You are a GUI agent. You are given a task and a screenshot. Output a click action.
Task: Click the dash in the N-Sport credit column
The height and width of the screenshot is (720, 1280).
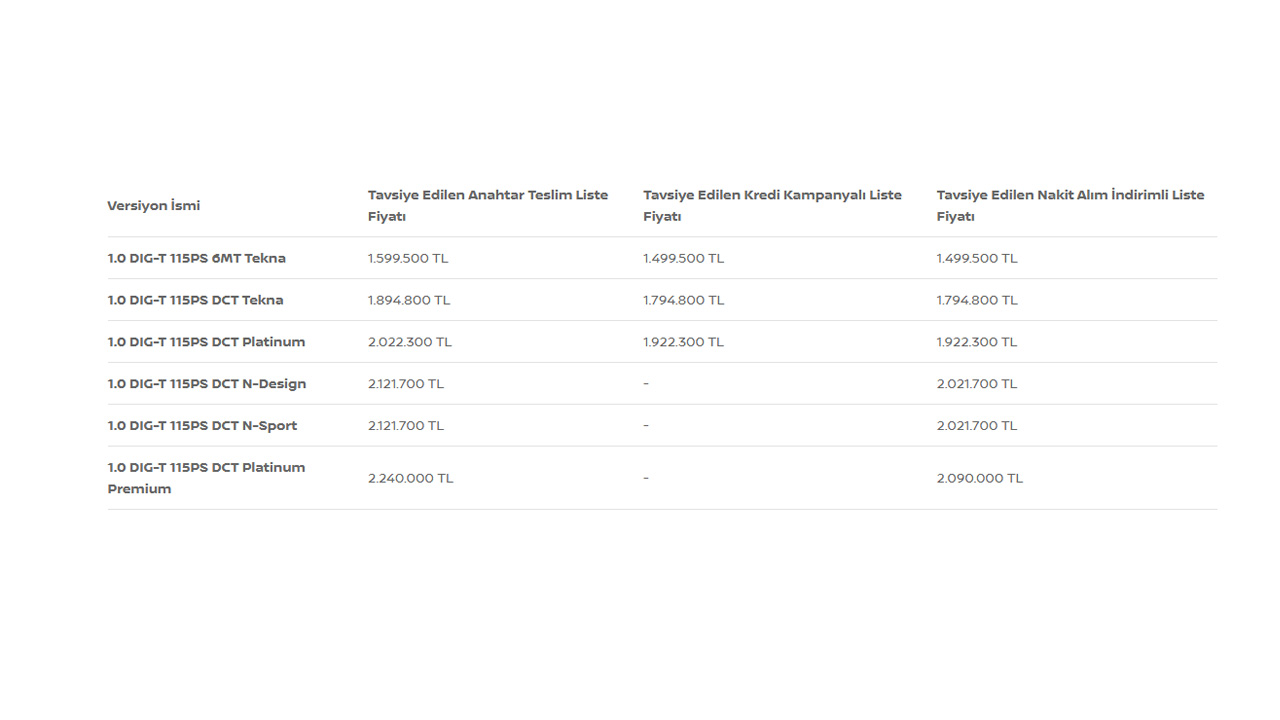pos(646,426)
